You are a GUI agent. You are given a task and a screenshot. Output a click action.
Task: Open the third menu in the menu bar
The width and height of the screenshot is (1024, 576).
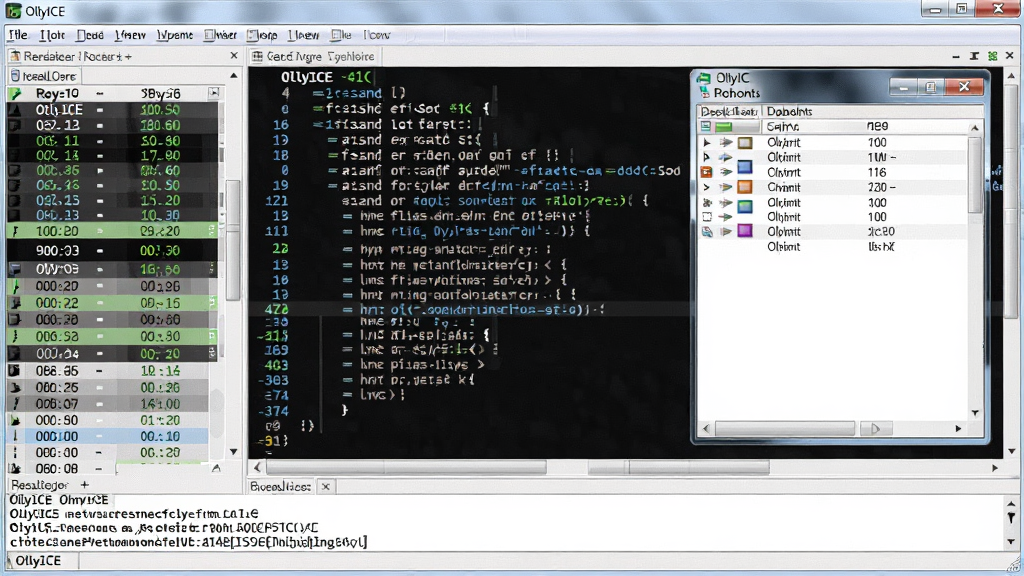(x=90, y=35)
